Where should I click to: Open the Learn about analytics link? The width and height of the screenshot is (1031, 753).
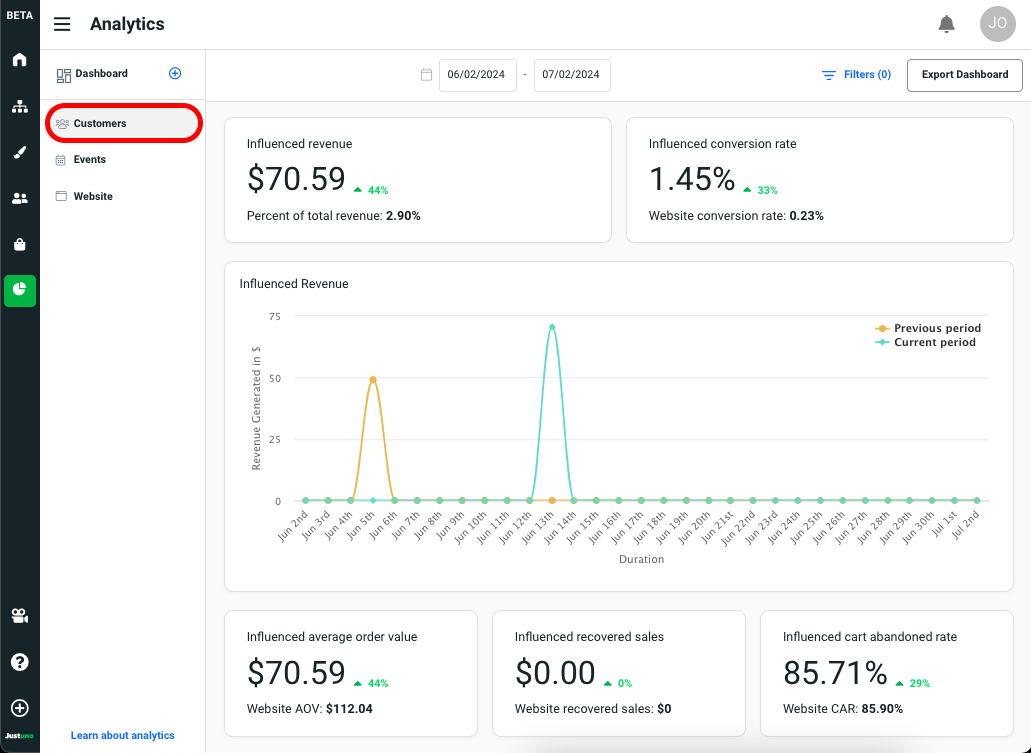coord(122,735)
